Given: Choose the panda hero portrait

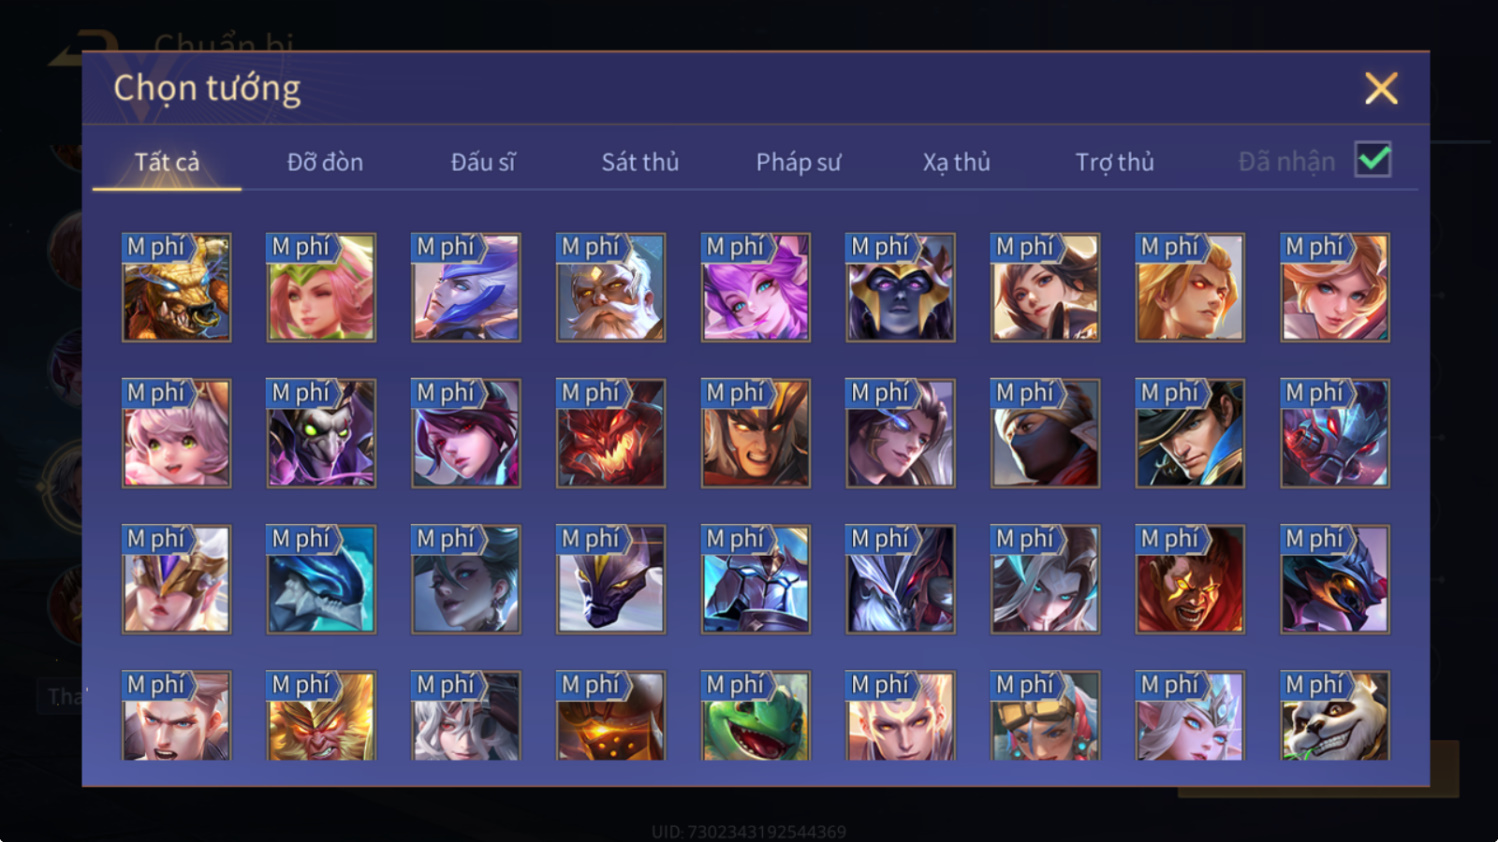Looking at the screenshot, I should (1335, 716).
